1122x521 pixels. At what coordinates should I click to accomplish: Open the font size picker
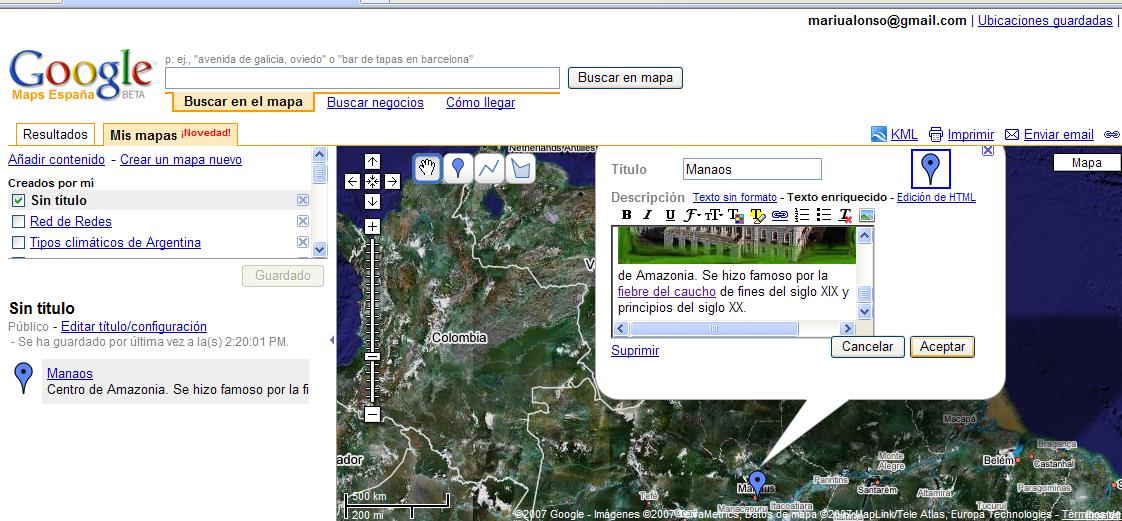(x=713, y=215)
